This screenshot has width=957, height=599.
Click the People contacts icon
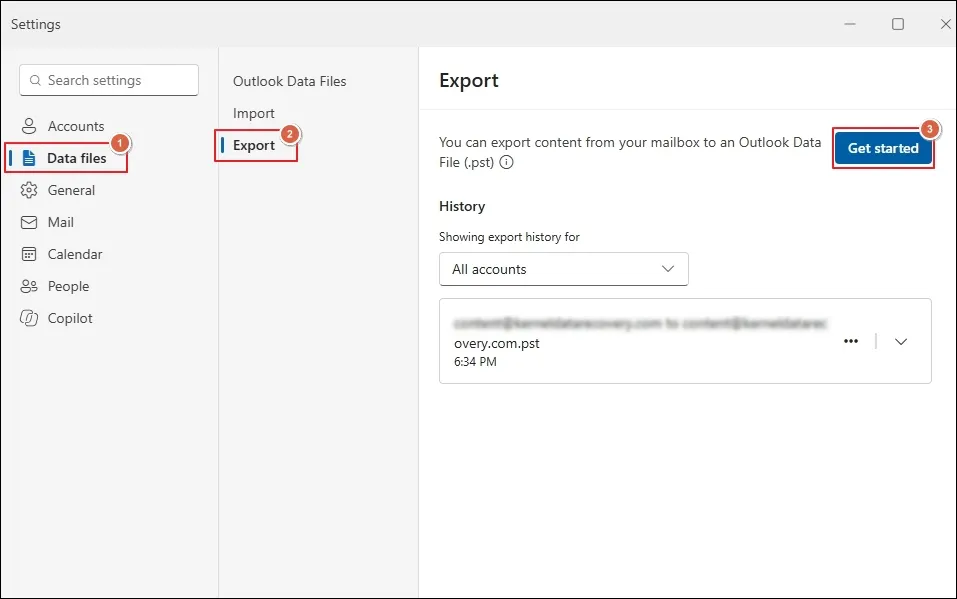[29, 286]
